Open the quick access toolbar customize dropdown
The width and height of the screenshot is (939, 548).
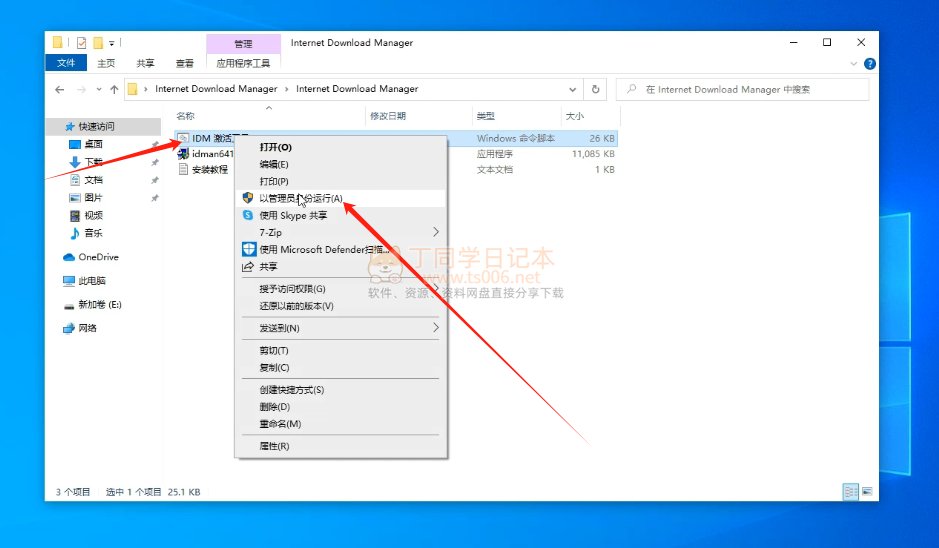111,43
